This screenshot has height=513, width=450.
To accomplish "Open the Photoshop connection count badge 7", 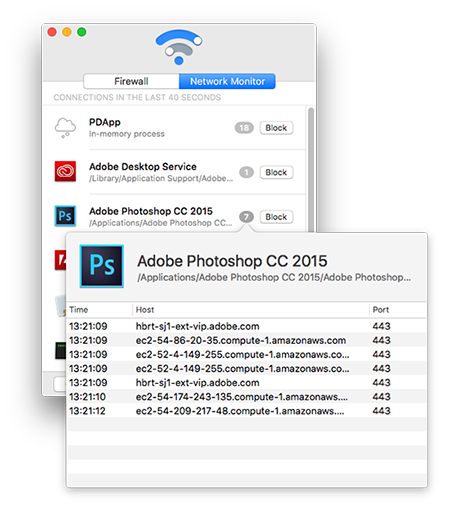I will click(246, 217).
